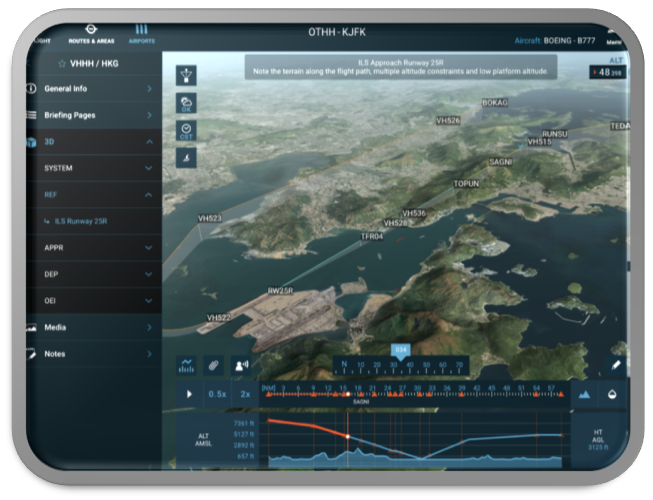653x500 pixels.
Task: Click the aircraft view icon atop map toolbar
Action: coord(186,76)
